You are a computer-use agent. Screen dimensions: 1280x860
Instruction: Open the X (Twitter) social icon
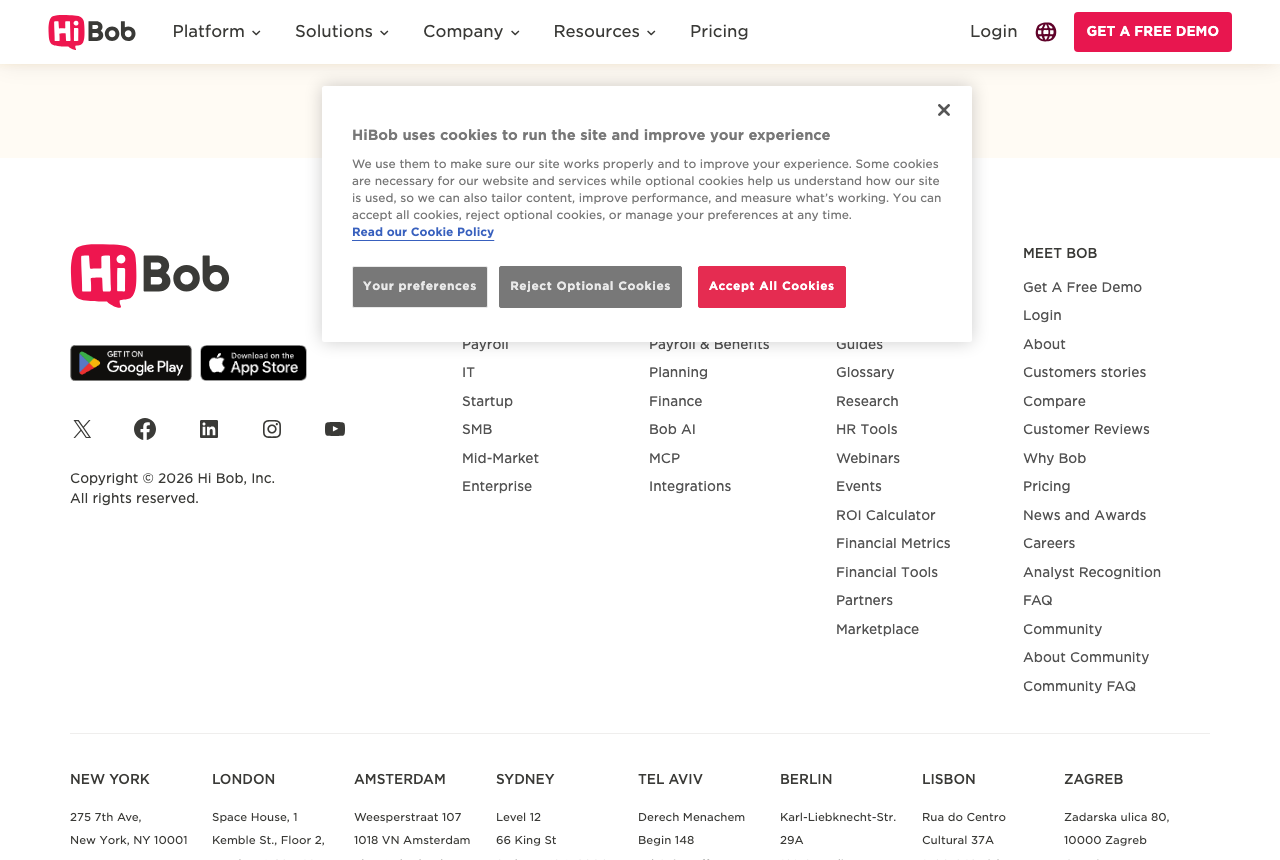[x=82, y=429]
